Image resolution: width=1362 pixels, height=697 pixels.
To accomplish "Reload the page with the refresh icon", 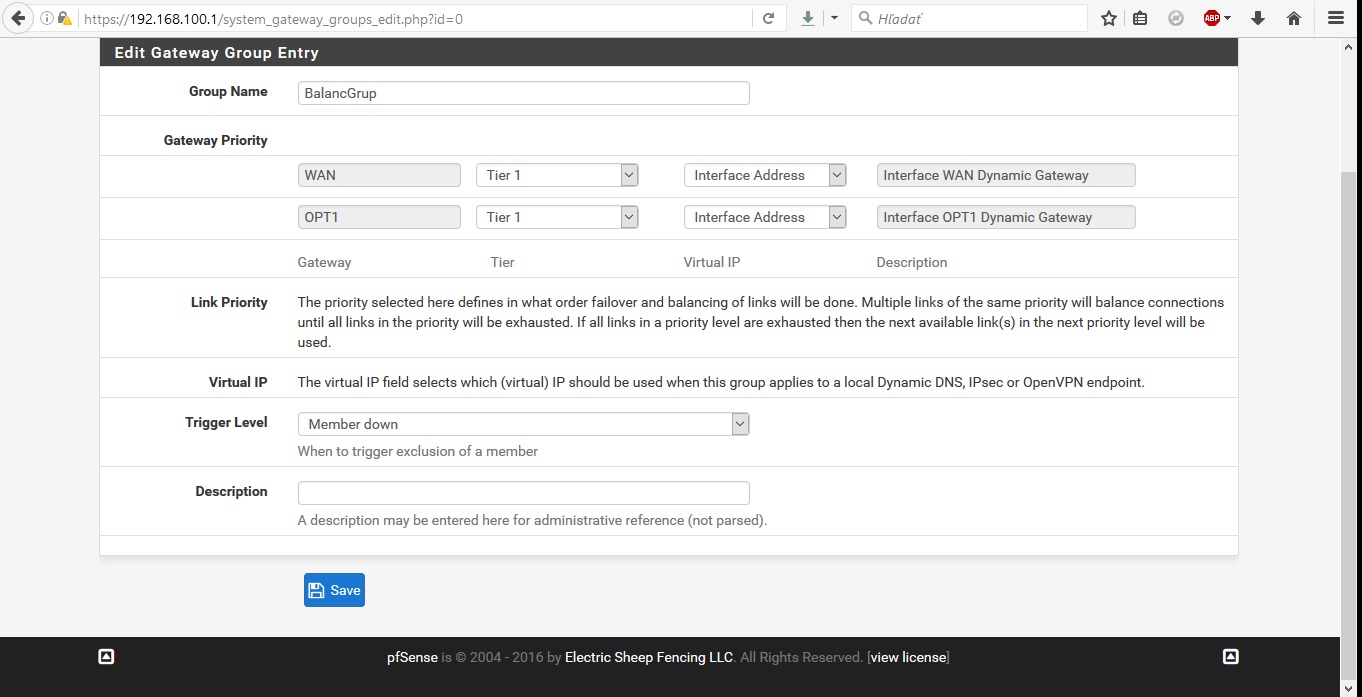I will [x=768, y=18].
